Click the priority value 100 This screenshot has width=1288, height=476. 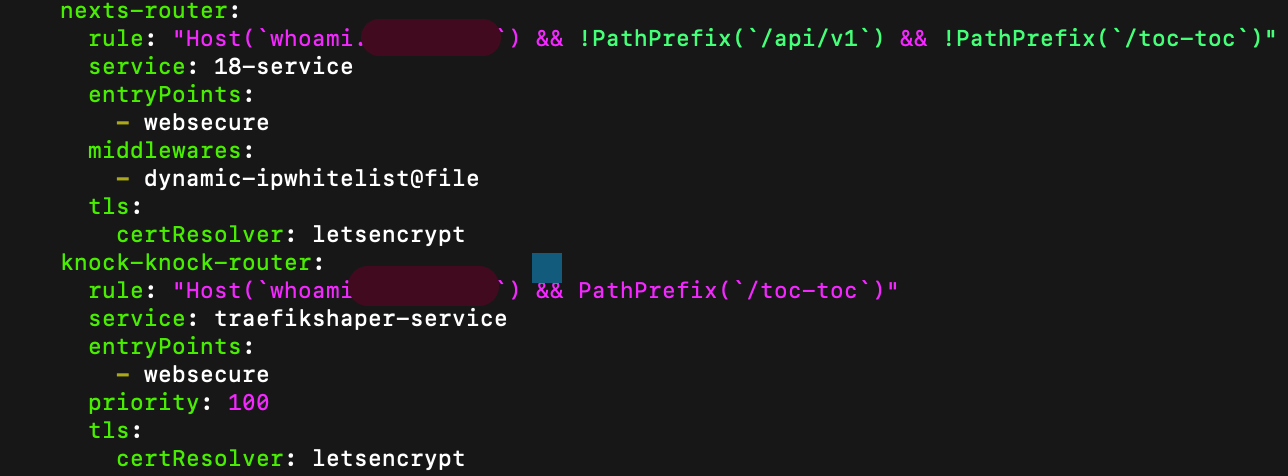tap(249, 403)
